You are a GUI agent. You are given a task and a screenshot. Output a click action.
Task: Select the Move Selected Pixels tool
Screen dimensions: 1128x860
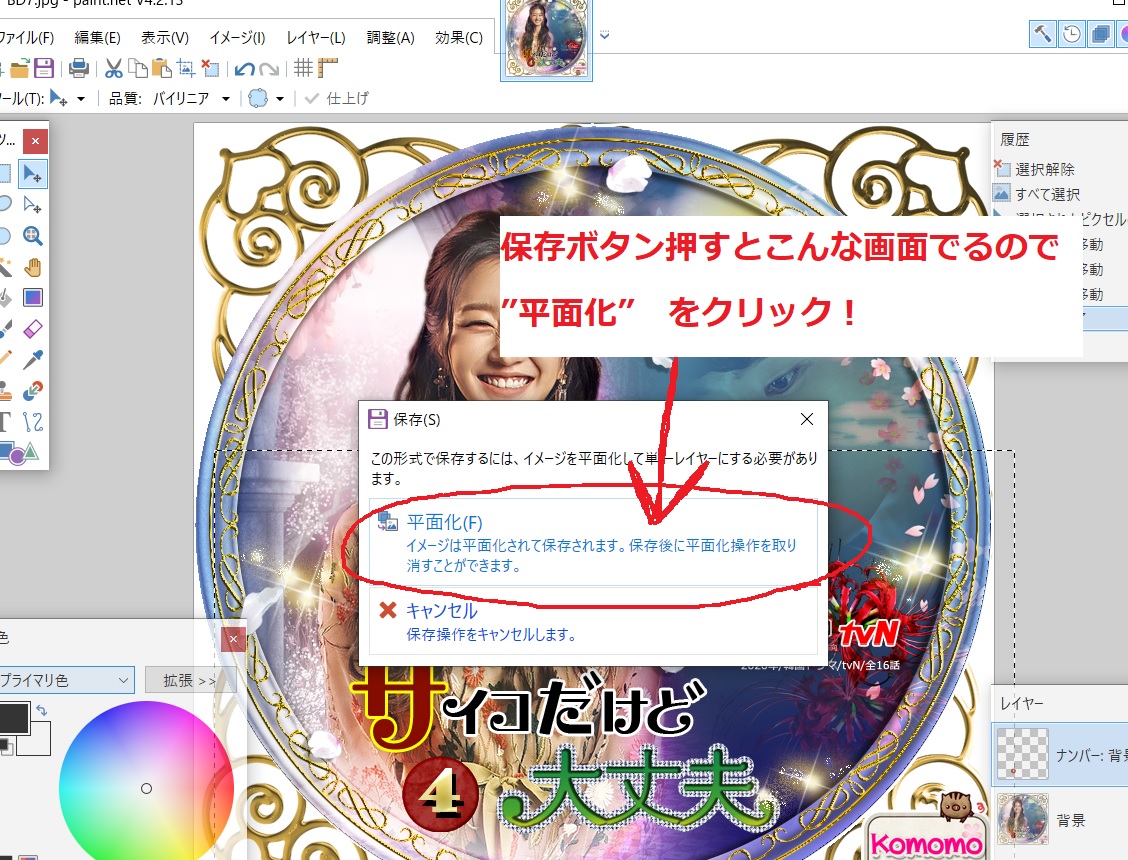32,173
